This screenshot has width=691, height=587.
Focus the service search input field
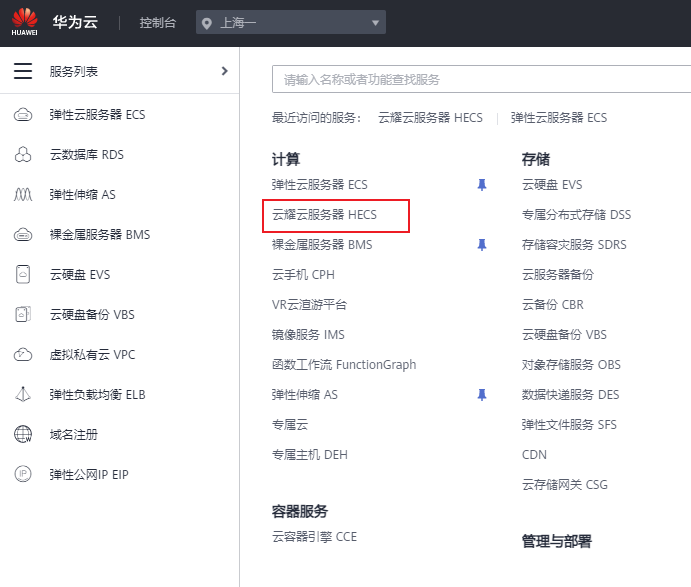(481, 79)
